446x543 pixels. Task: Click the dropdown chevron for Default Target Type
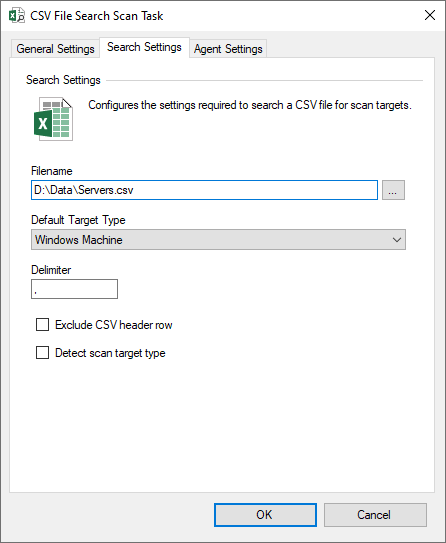coord(397,240)
